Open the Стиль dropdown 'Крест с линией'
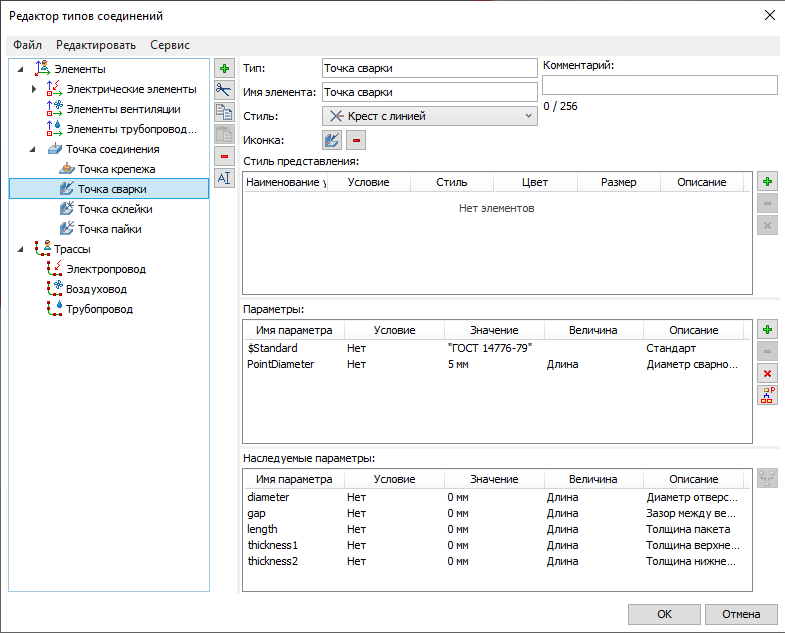The height and width of the screenshot is (633, 785). 430,116
